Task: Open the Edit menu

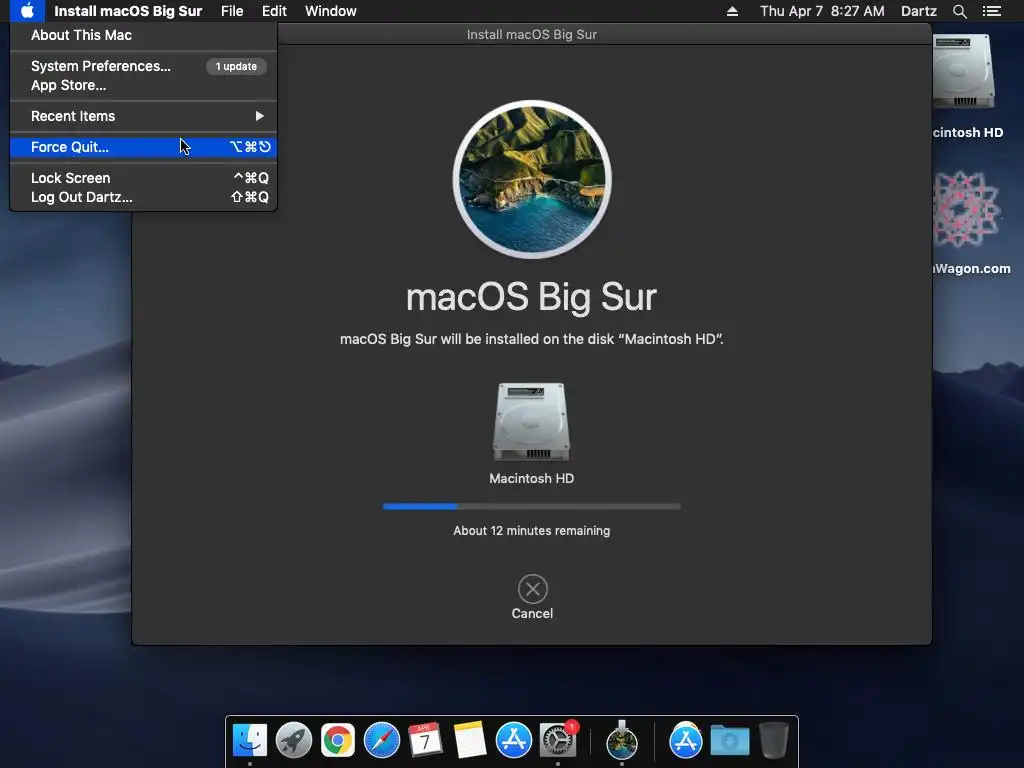Action: pyautogui.click(x=274, y=11)
